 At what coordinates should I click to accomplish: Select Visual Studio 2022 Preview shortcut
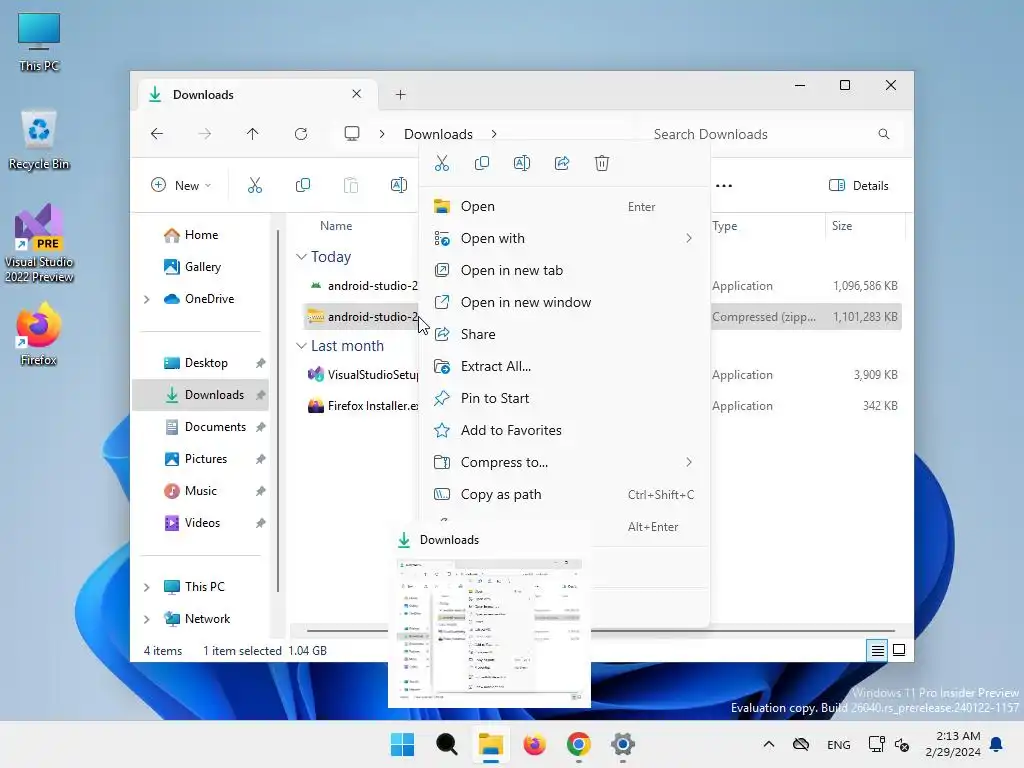(39, 244)
